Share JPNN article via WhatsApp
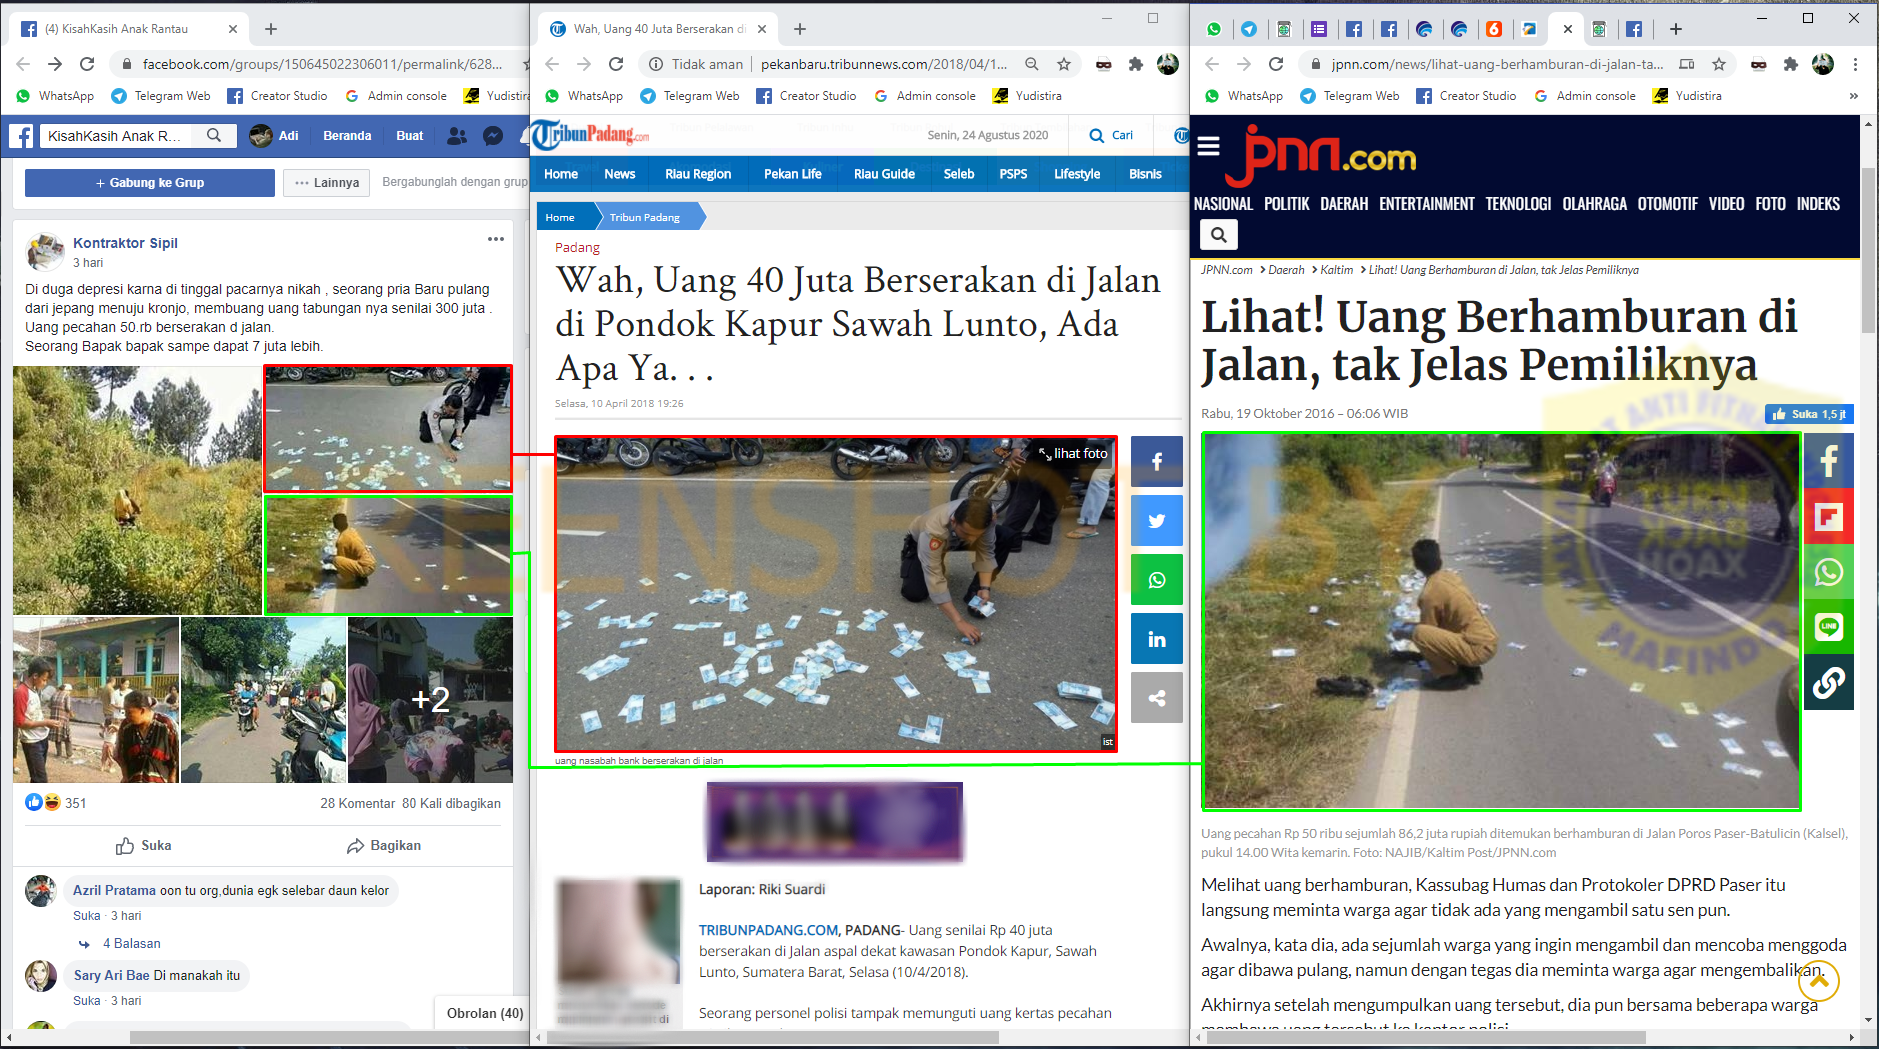The width and height of the screenshot is (1879, 1049). click(x=1829, y=572)
